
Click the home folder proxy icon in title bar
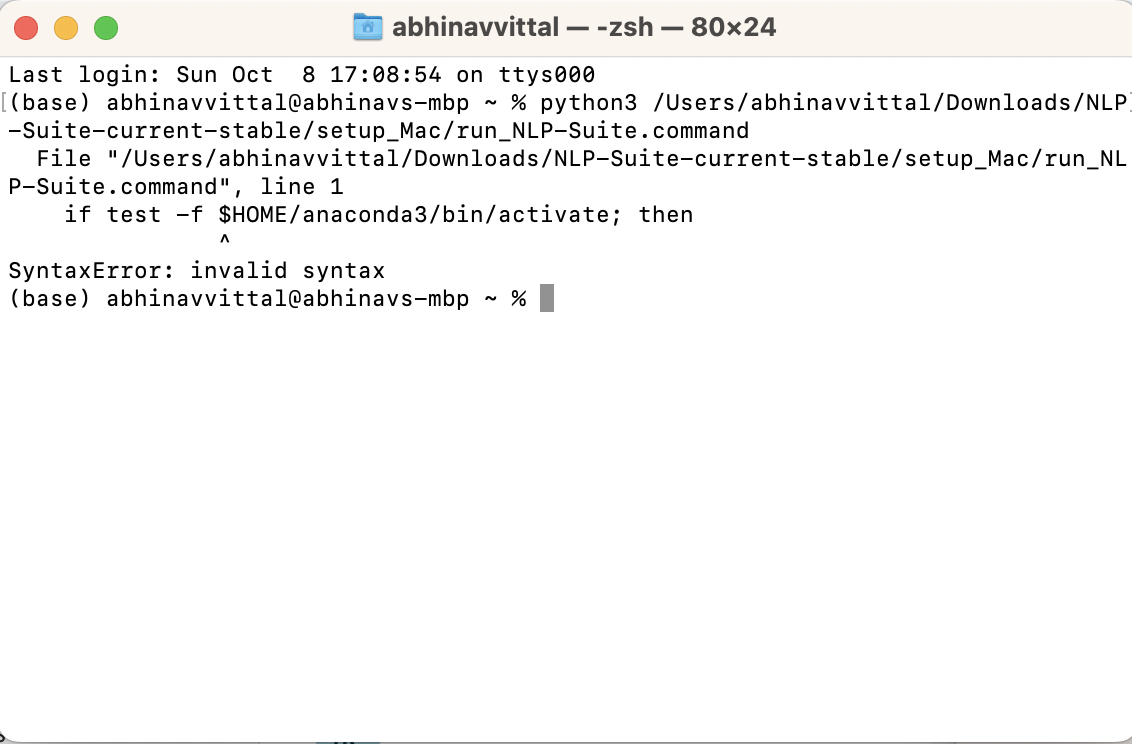pyautogui.click(x=369, y=27)
